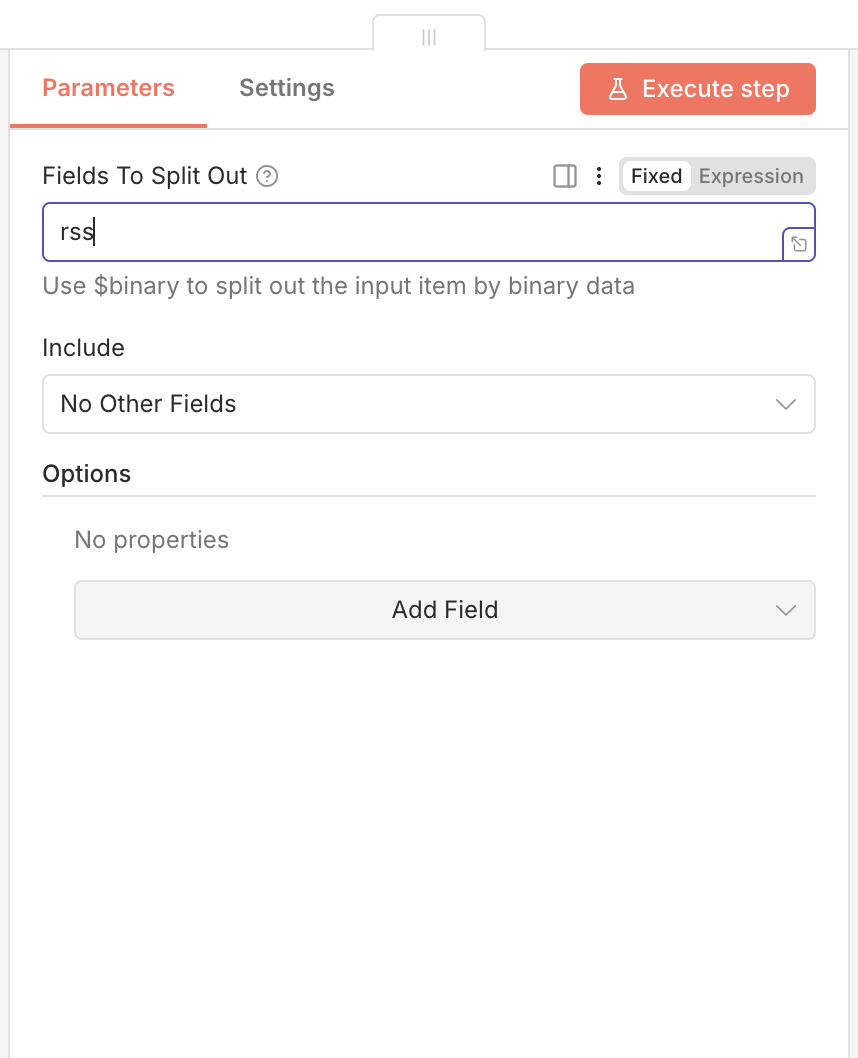The image size is (858, 1058).
Task: Switch field mode to Expression
Action: [751, 176]
